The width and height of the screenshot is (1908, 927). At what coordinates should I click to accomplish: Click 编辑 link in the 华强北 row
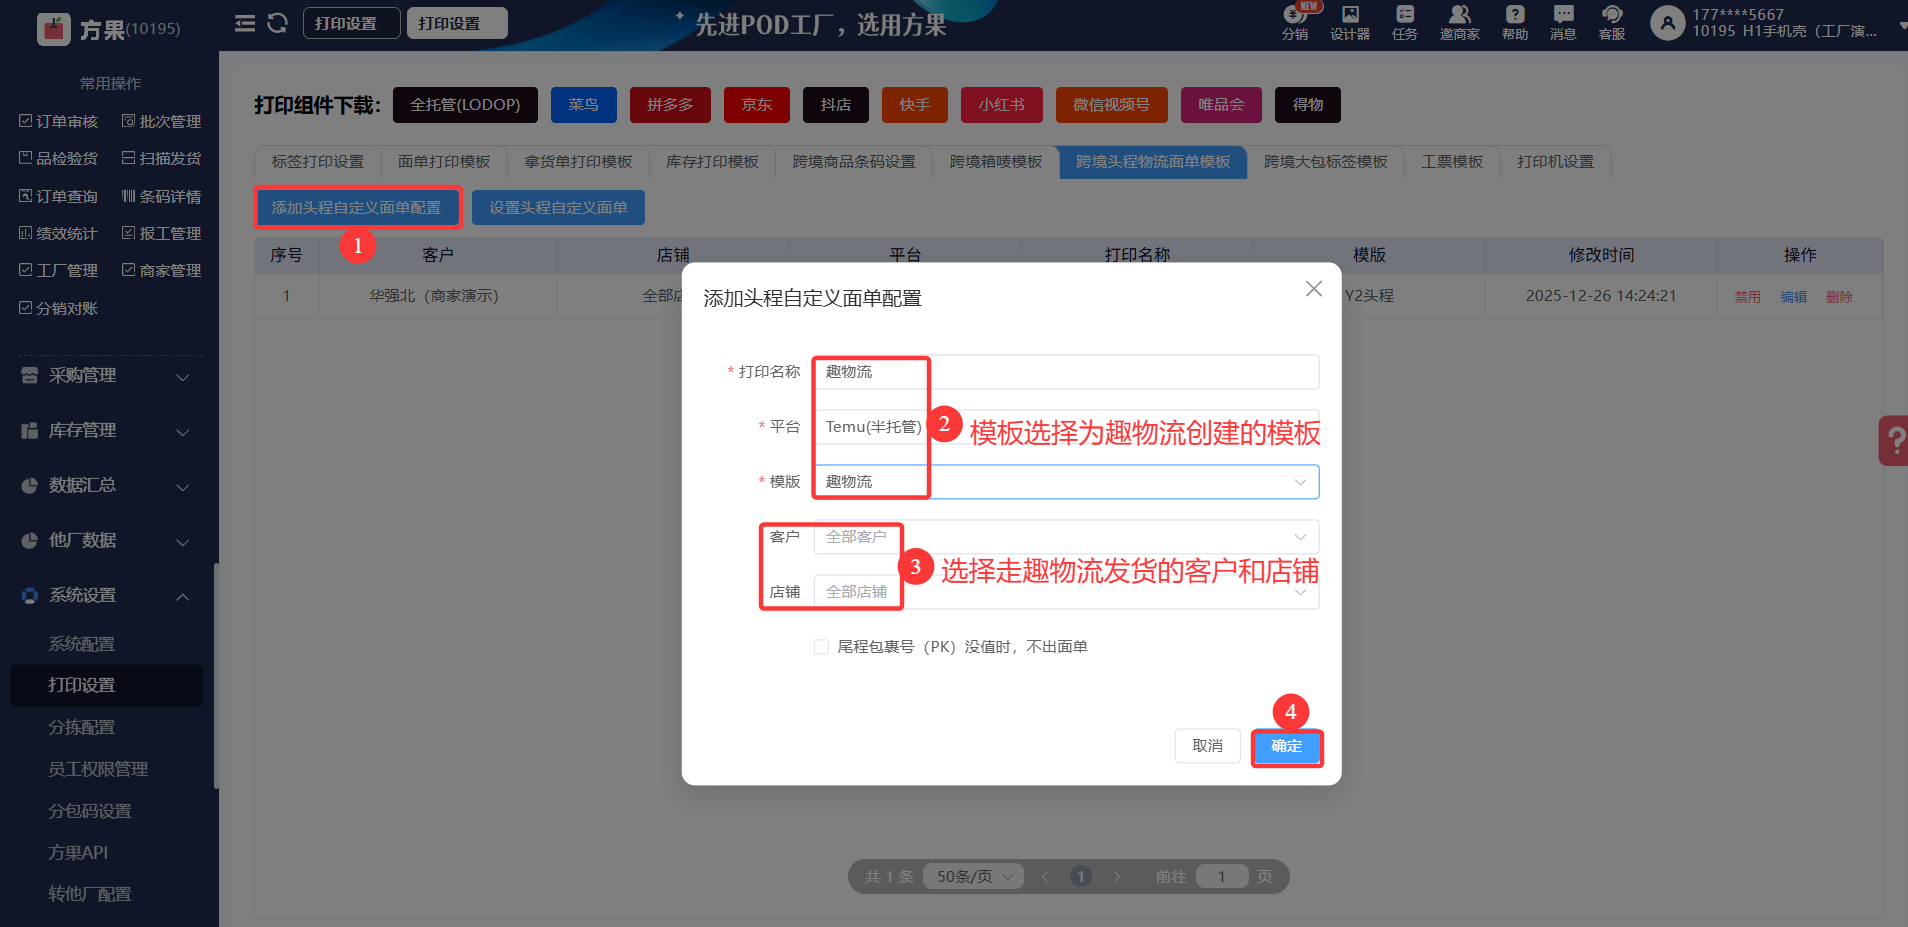1794,297
